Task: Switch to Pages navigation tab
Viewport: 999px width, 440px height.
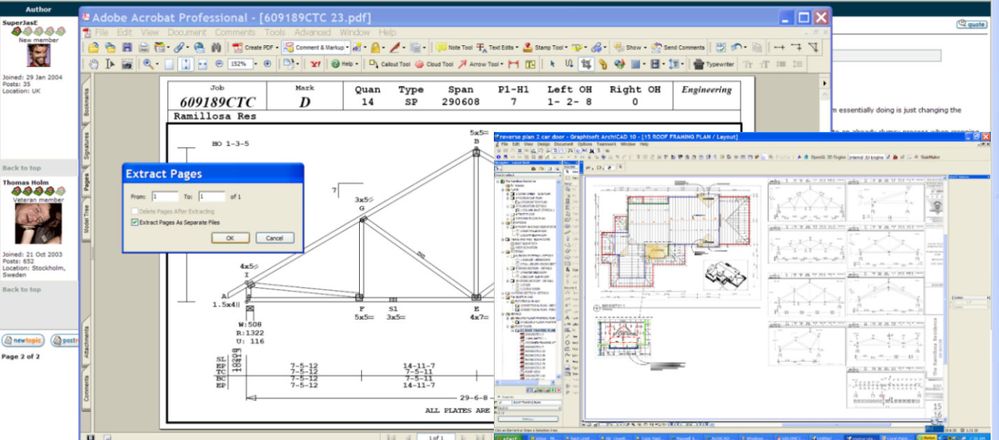Action: pos(87,181)
